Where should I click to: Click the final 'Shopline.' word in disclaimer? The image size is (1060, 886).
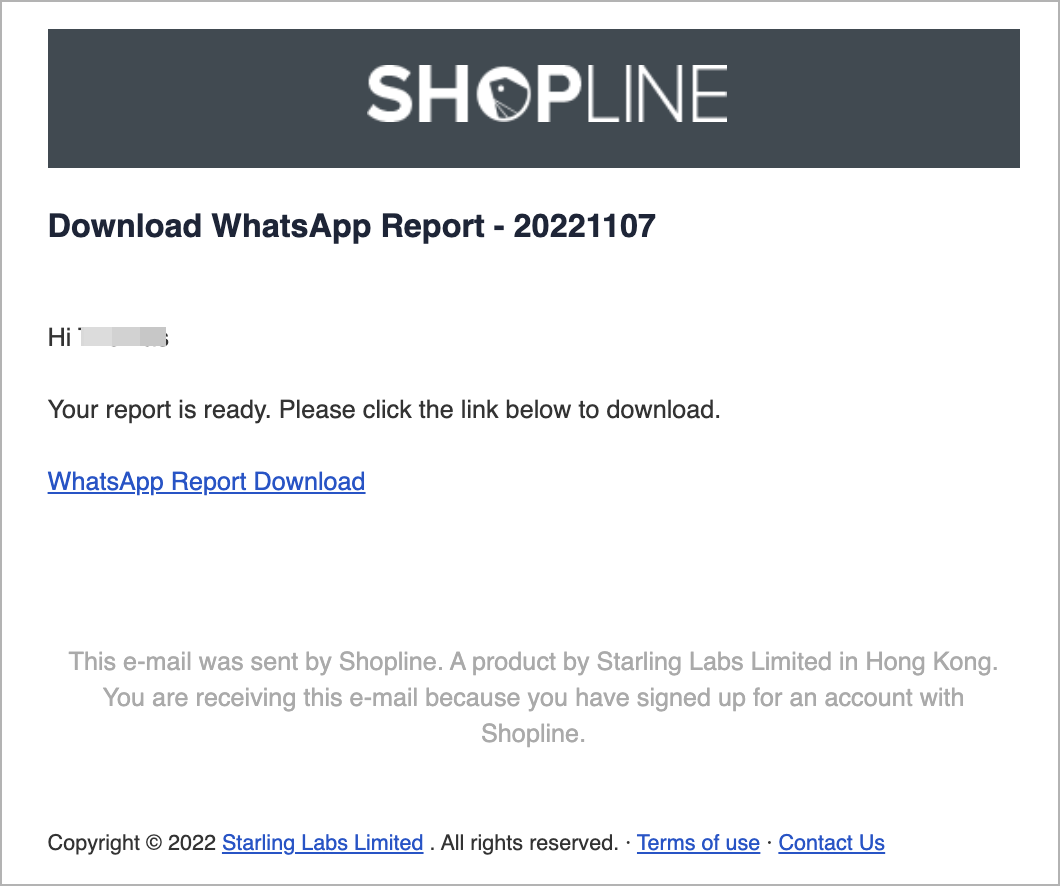click(533, 733)
